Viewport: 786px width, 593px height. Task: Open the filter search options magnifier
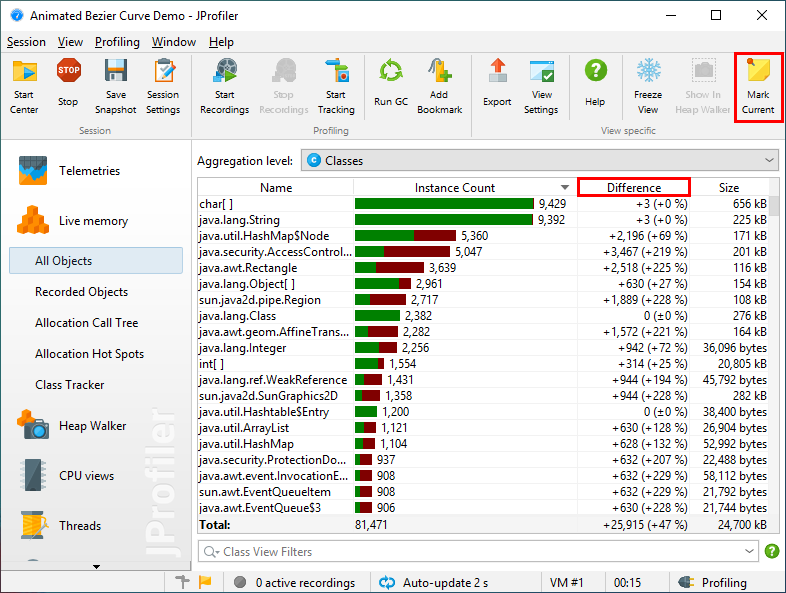point(211,551)
